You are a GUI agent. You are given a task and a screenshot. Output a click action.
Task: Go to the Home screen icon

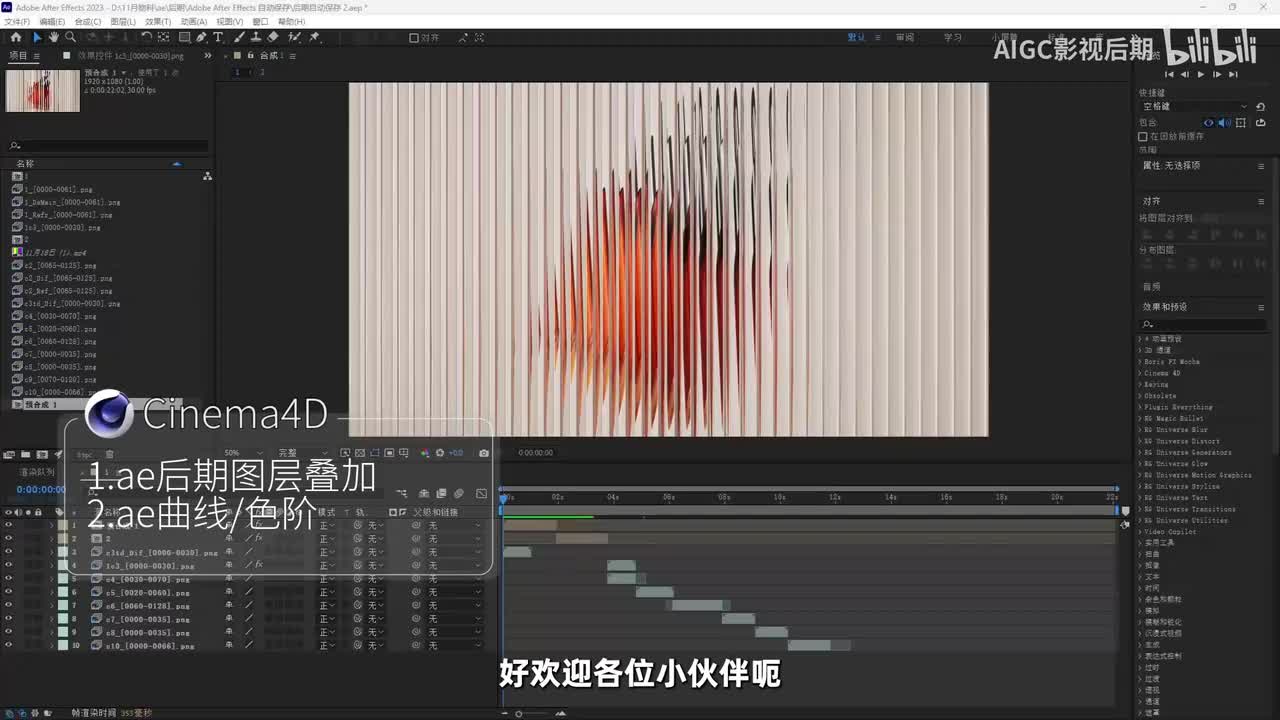pyautogui.click(x=15, y=37)
